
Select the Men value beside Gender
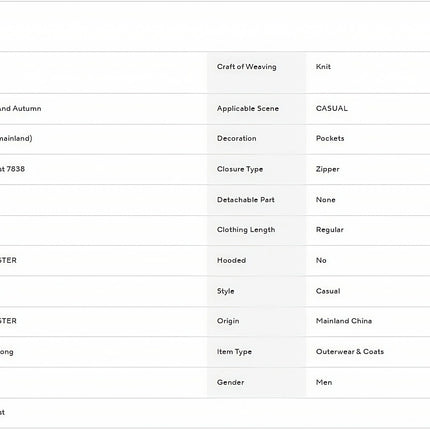click(x=324, y=382)
